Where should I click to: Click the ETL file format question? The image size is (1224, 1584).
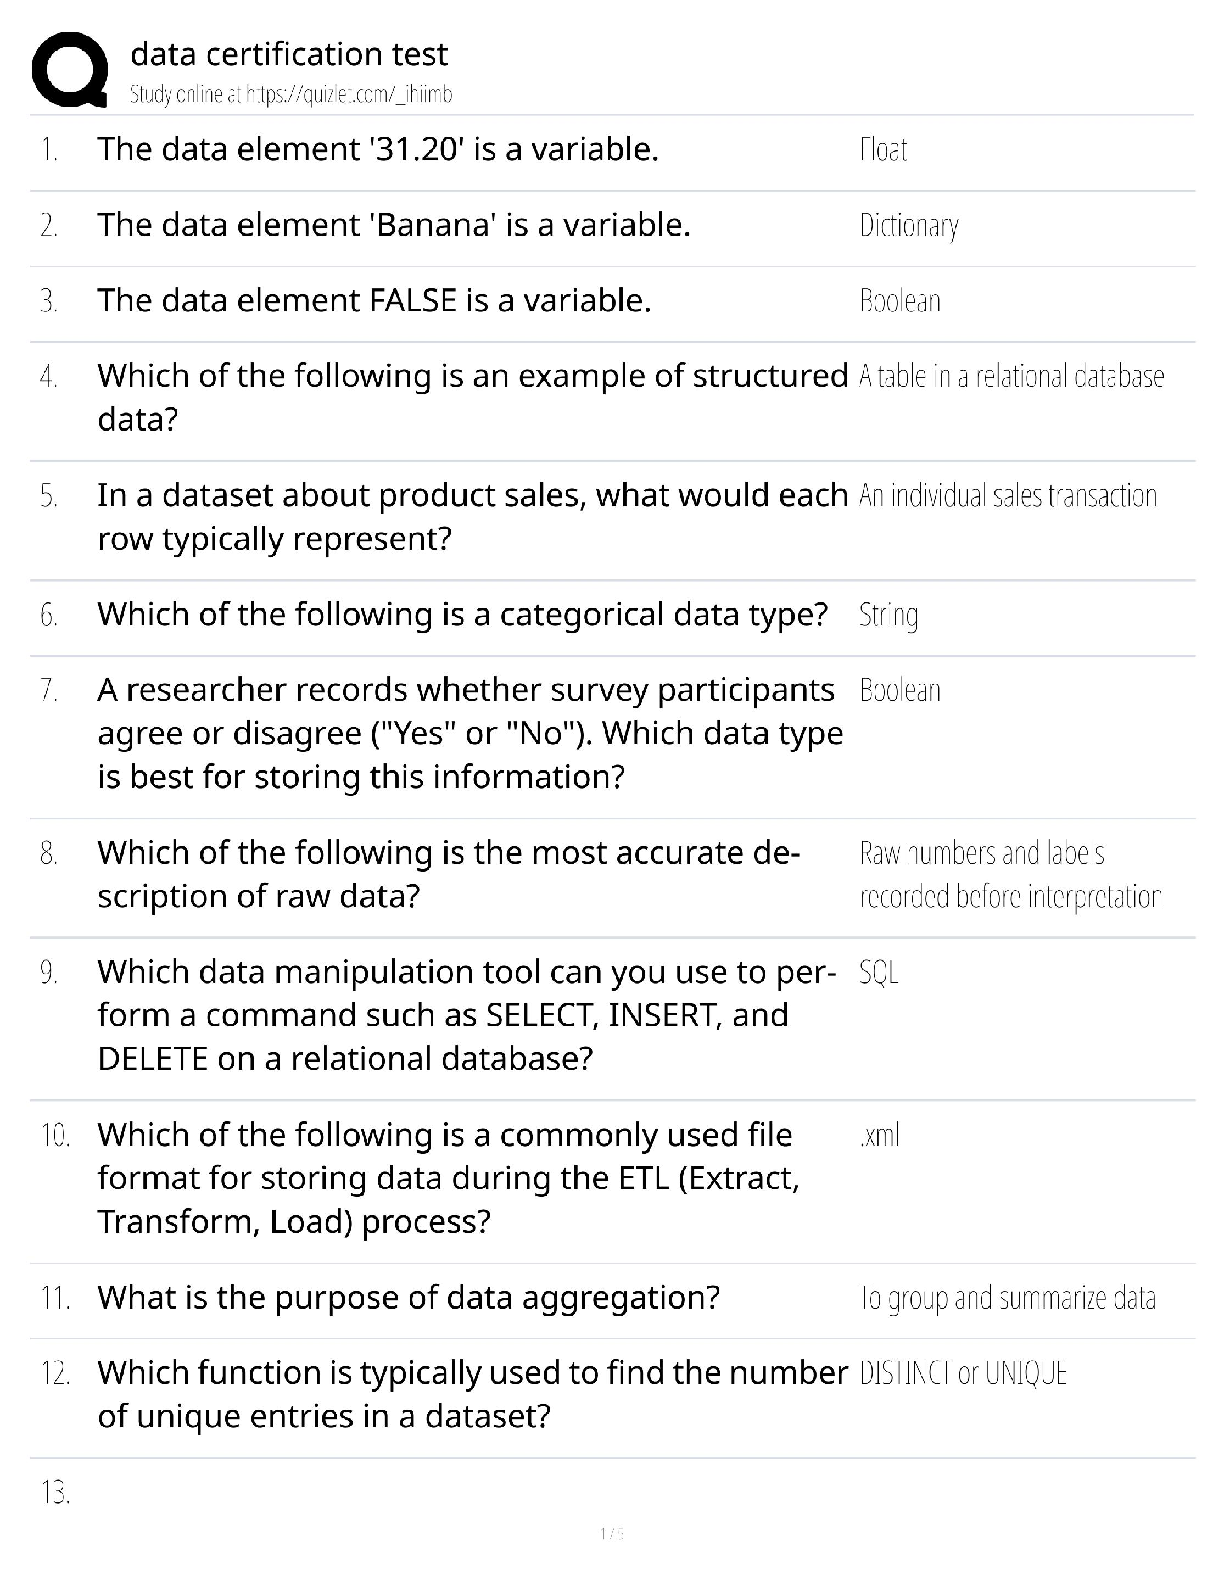tap(448, 1178)
